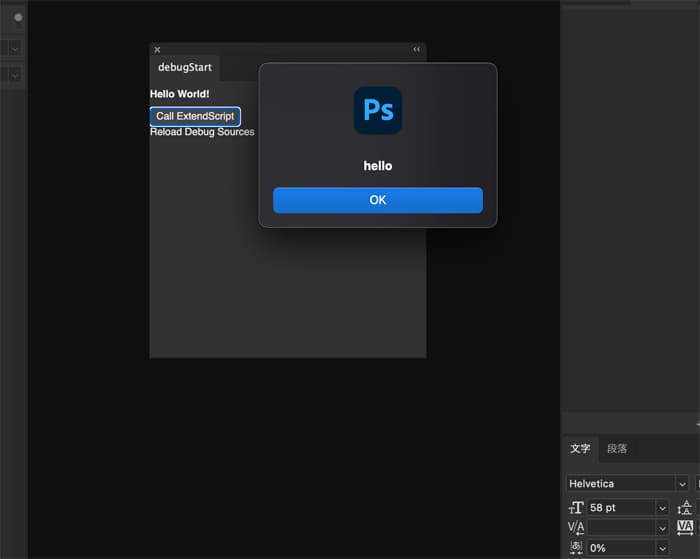The height and width of the screenshot is (559, 700).
Task: Open the kerning value dropdown arrow
Action: click(662, 528)
